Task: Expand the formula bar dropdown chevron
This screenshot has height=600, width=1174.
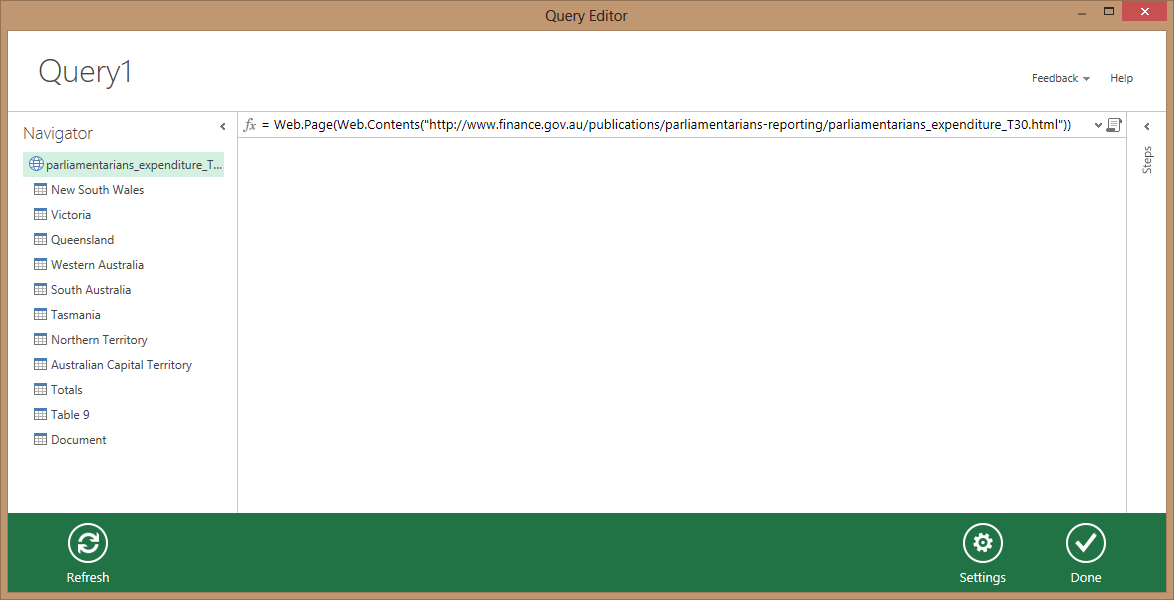Action: pyautogui.click(x=1098, y=125)
